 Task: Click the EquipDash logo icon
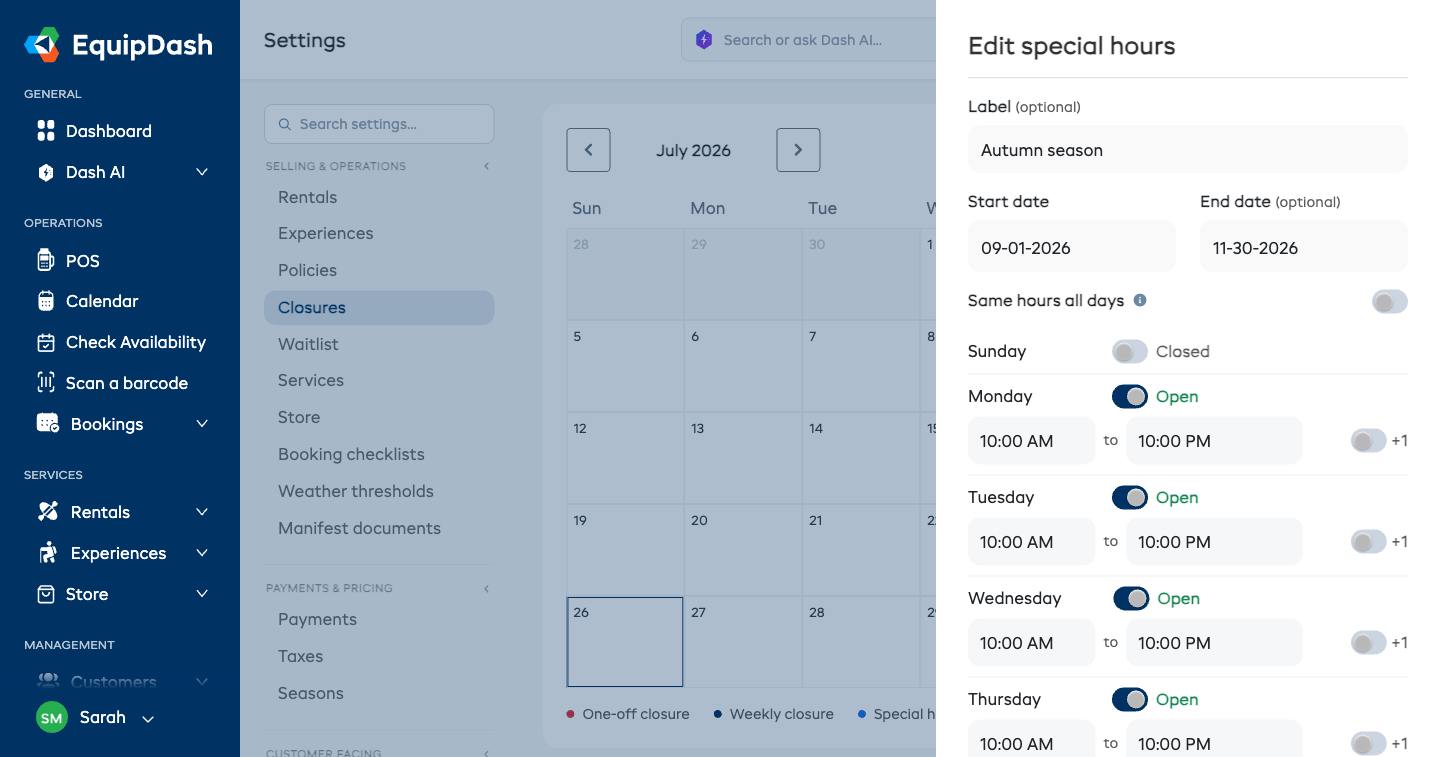[43, 44]
